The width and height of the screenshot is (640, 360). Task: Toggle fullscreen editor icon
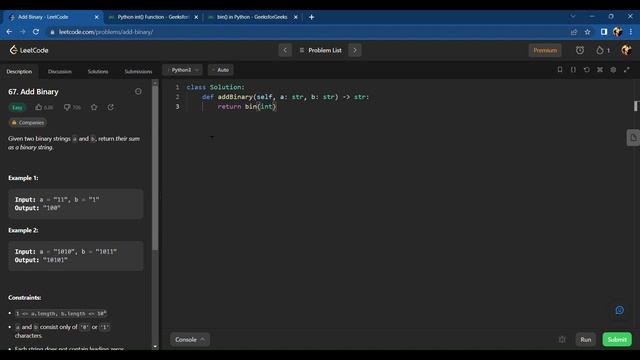pos(627,70)
